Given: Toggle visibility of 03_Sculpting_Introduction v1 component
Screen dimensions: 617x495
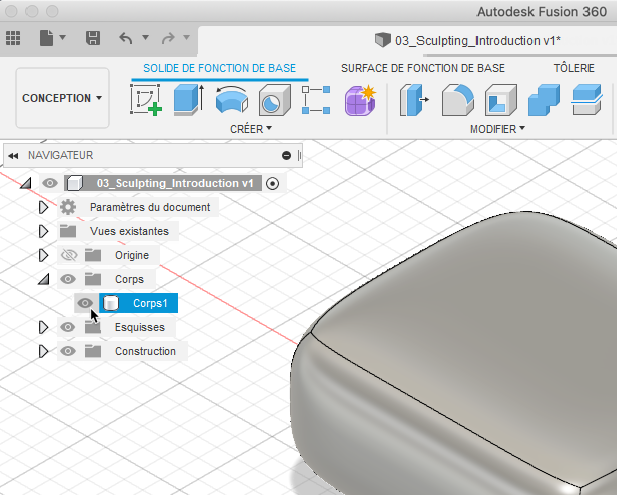Looking at the screenshot, I should pos(50,183).
